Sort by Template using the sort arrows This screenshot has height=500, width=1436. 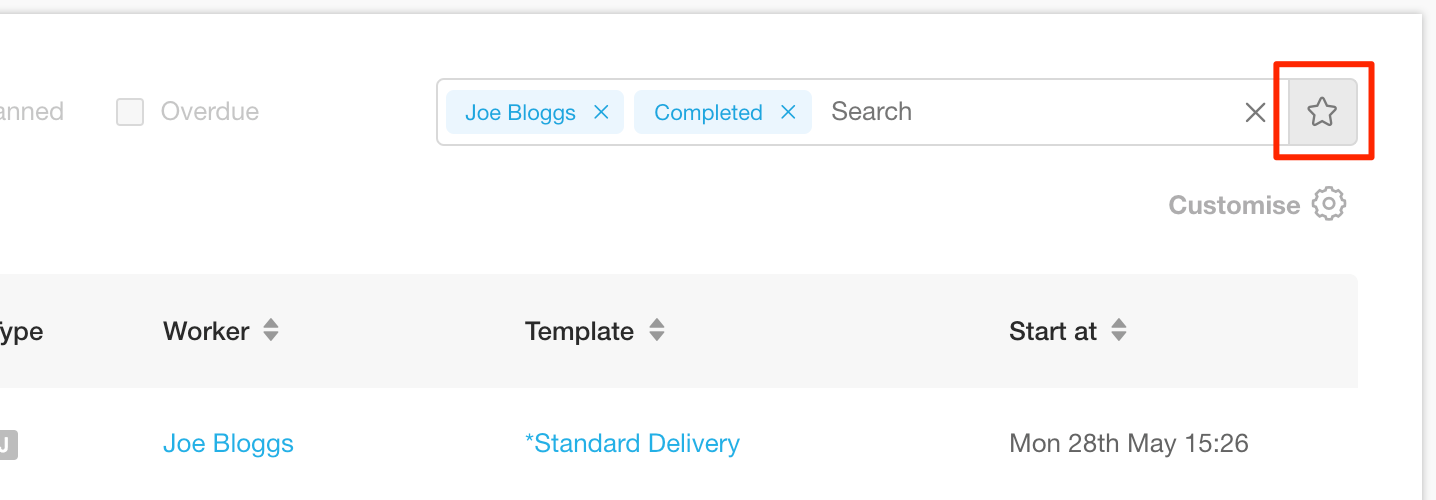pos(656,331)
